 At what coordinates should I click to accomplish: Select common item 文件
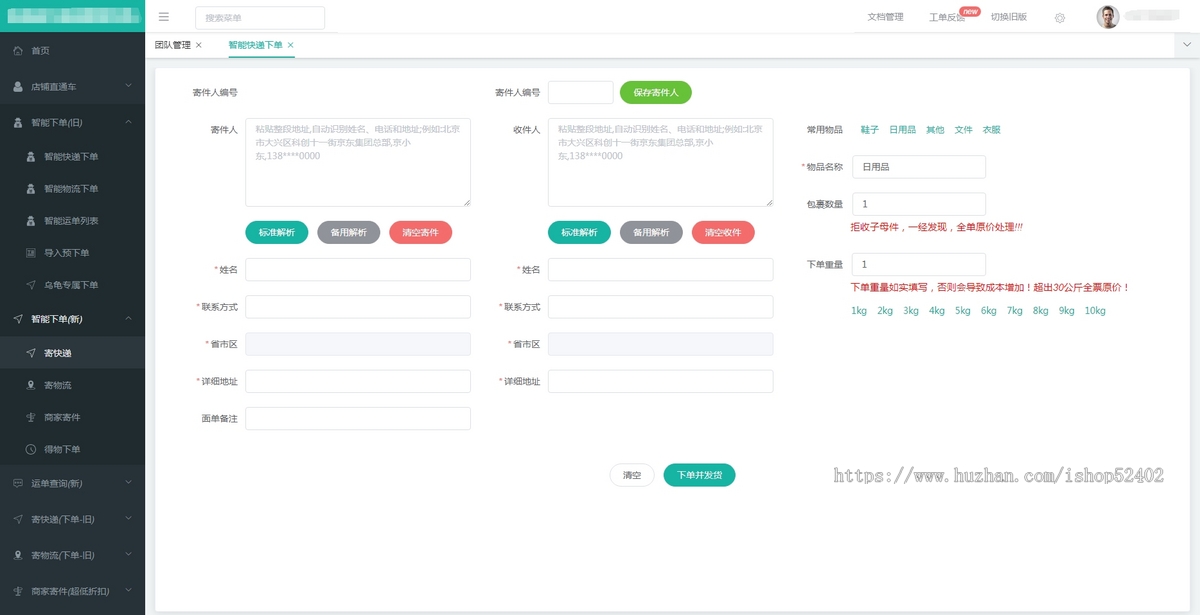[963, 130]
